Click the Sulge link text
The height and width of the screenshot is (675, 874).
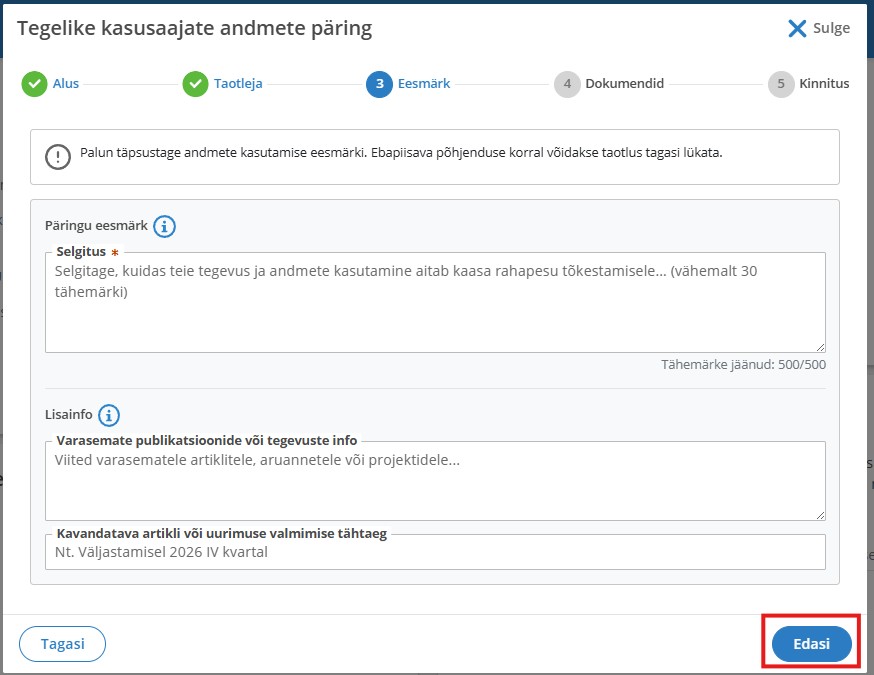click(x=831, y=28)
